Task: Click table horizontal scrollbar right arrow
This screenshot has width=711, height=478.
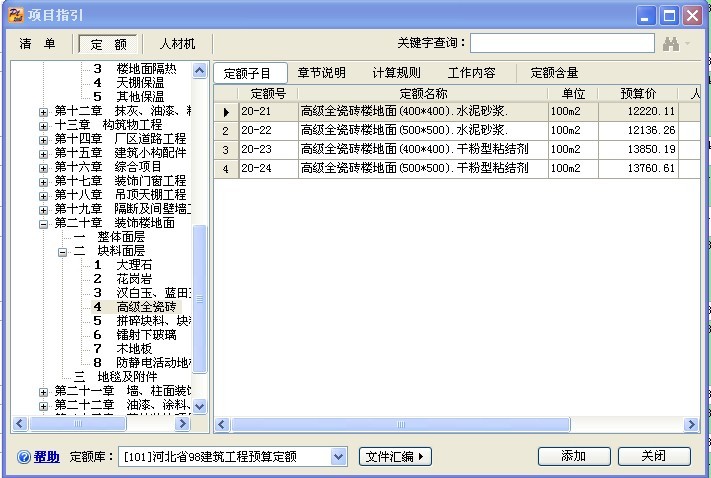Action: coord(691,424)
